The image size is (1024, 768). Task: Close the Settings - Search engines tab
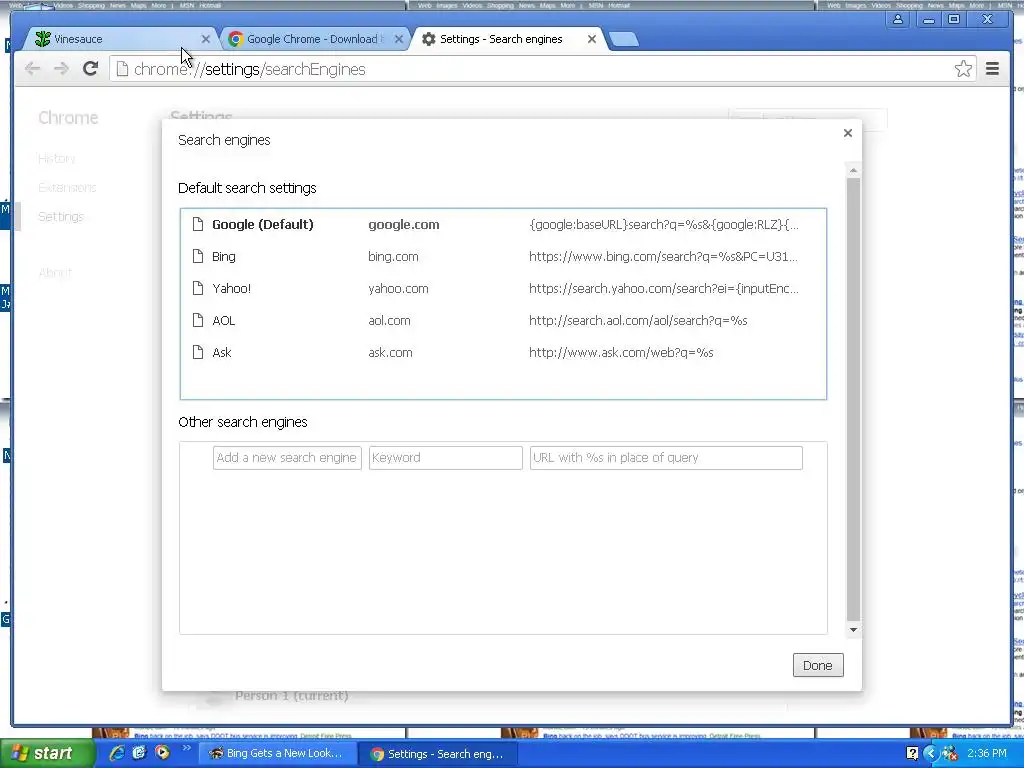[592, 39]
